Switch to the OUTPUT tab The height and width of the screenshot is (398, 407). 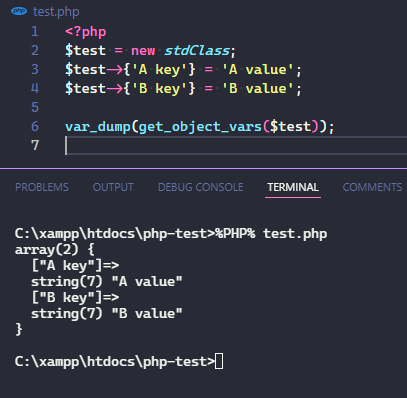(113, 187)
